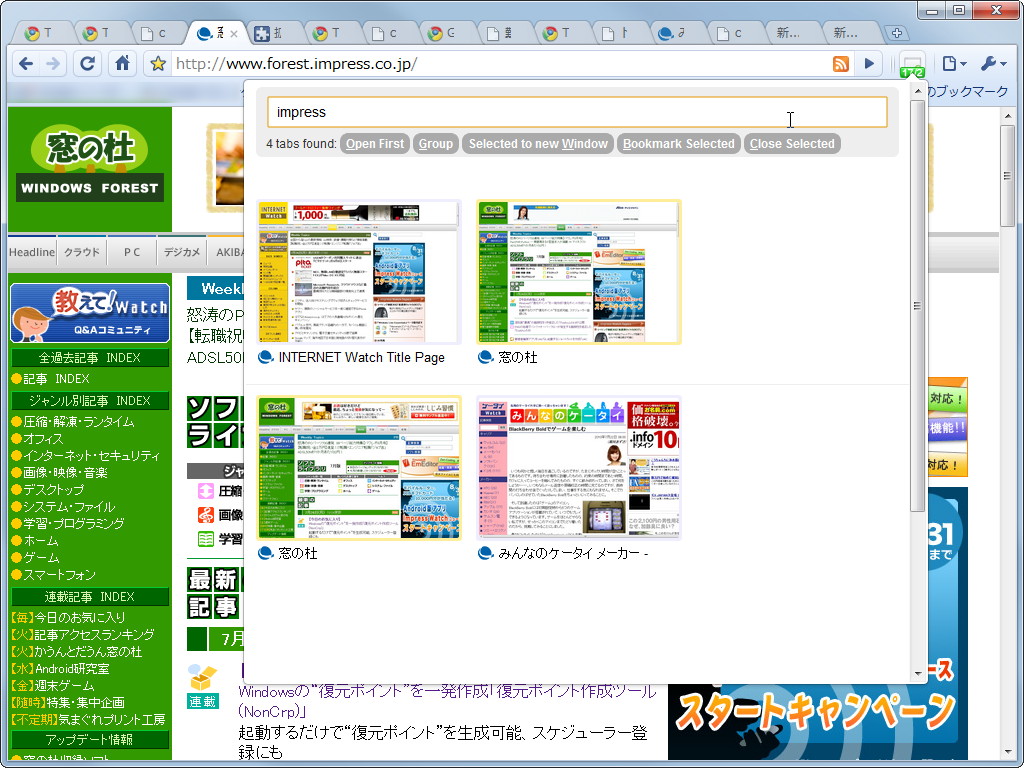Go back using the back arrow
Screen dimensions: 1024x768
click(26, 63)
